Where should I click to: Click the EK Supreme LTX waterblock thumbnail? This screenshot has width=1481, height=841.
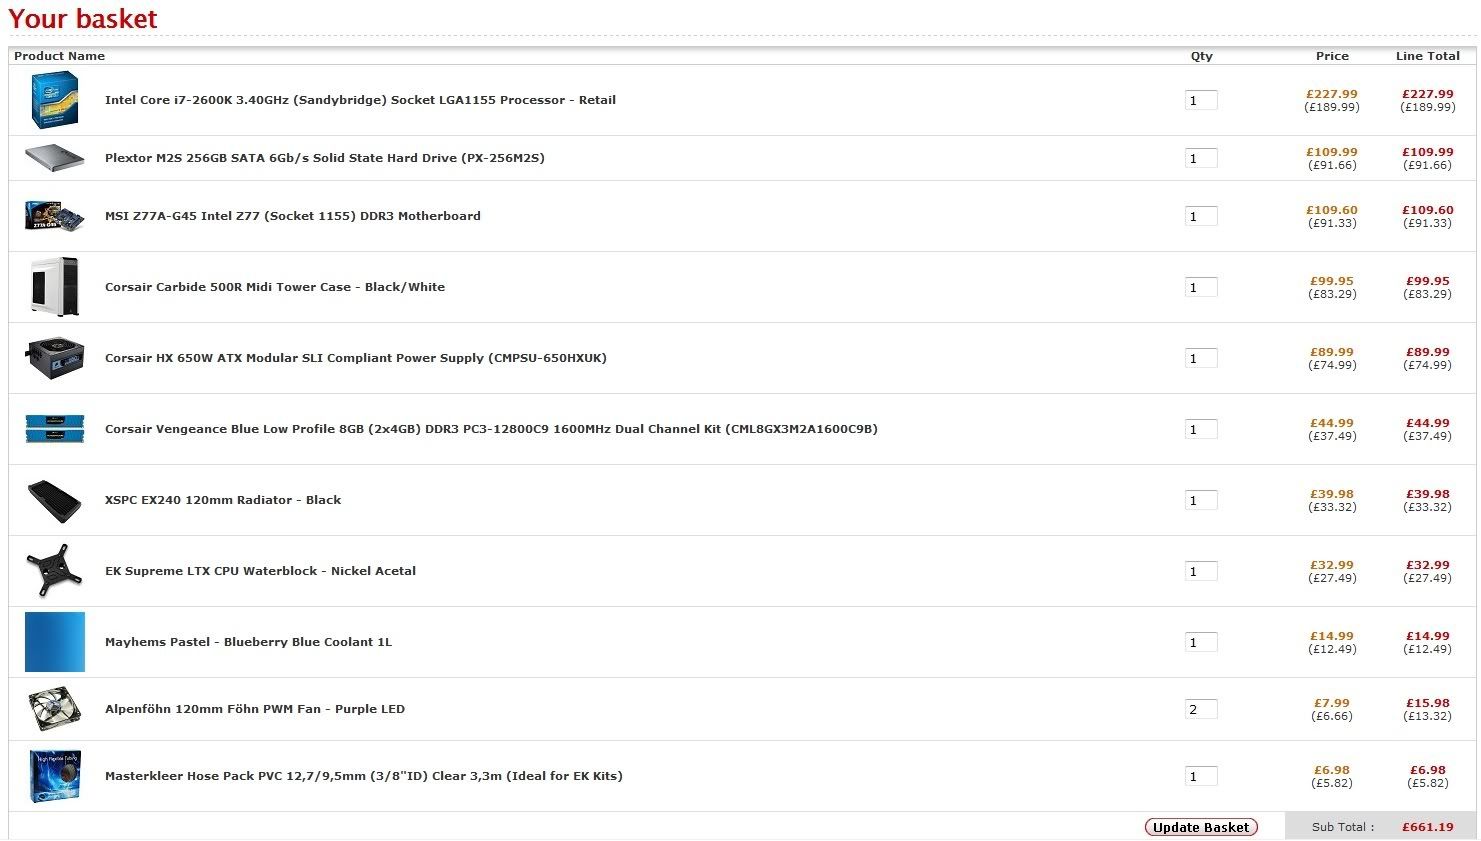[x=55, y=571]
